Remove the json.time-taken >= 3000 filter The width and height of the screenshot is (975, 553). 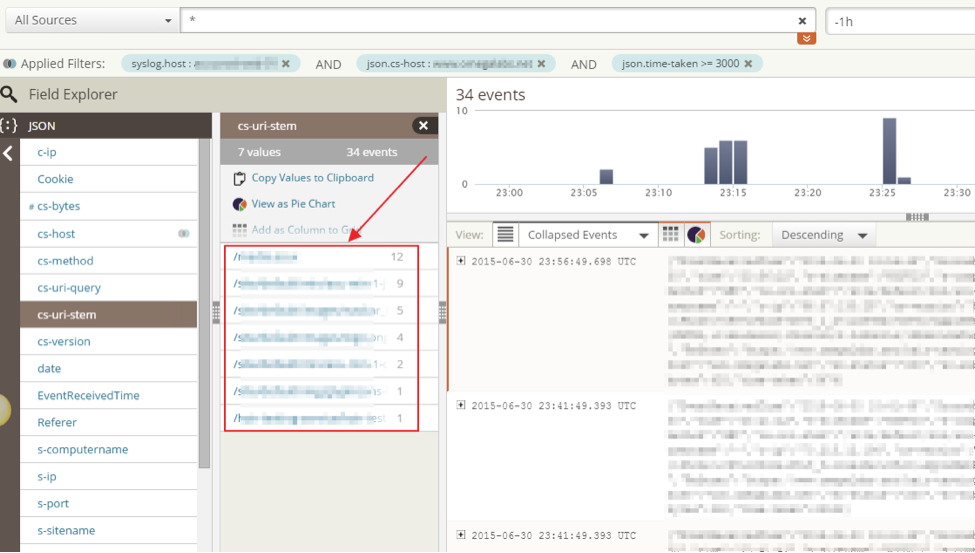[x=750, y=63]
